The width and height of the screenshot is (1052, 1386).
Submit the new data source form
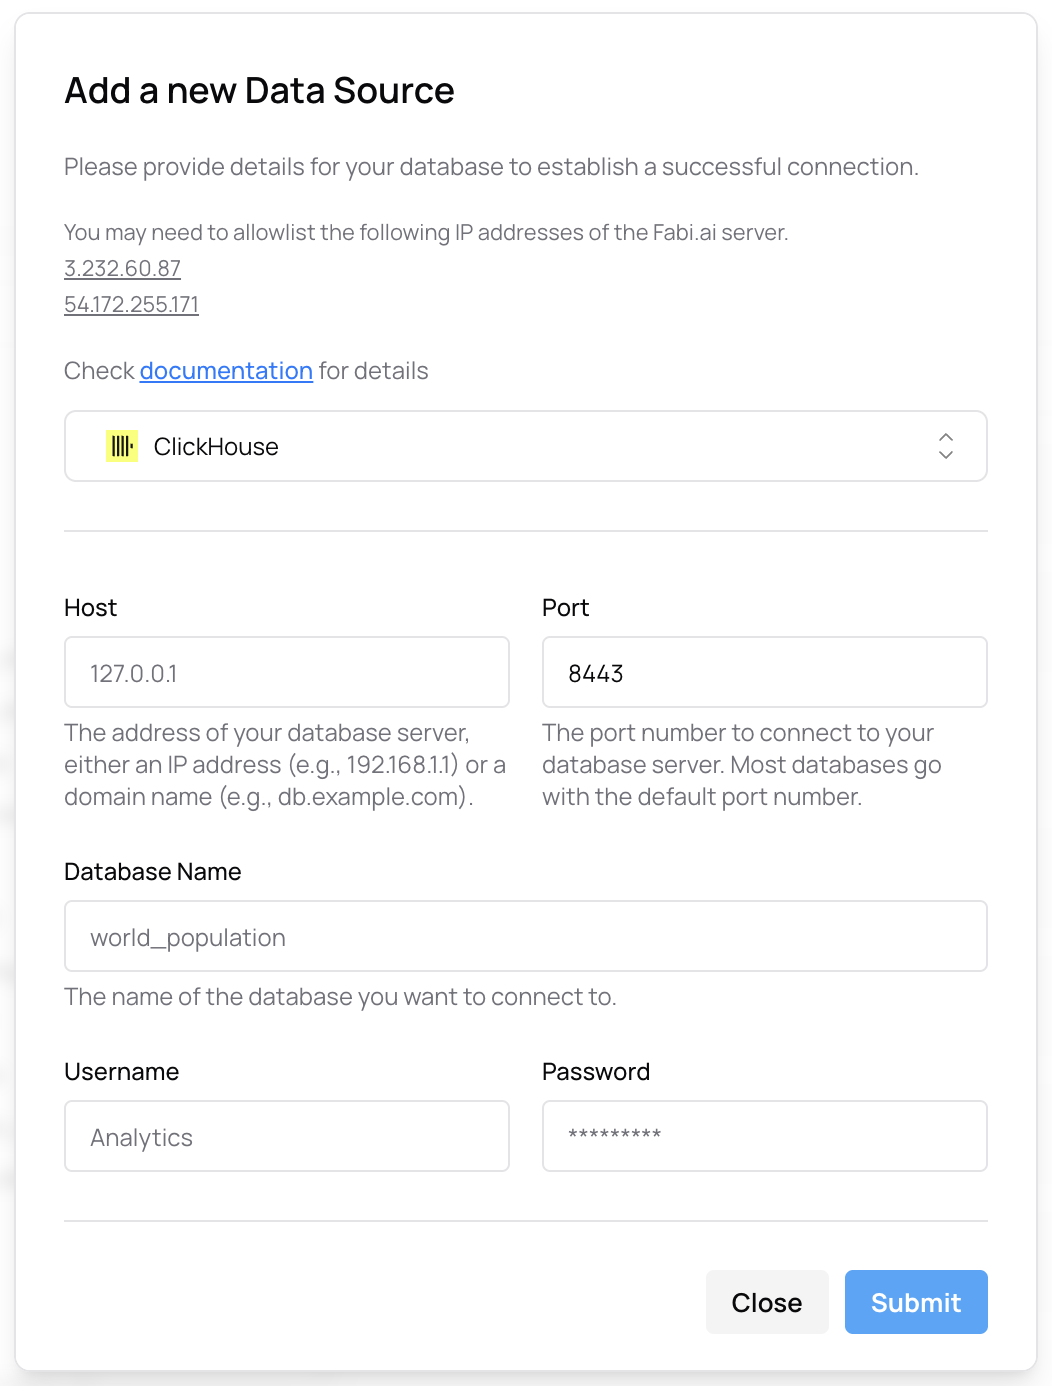915,1301
